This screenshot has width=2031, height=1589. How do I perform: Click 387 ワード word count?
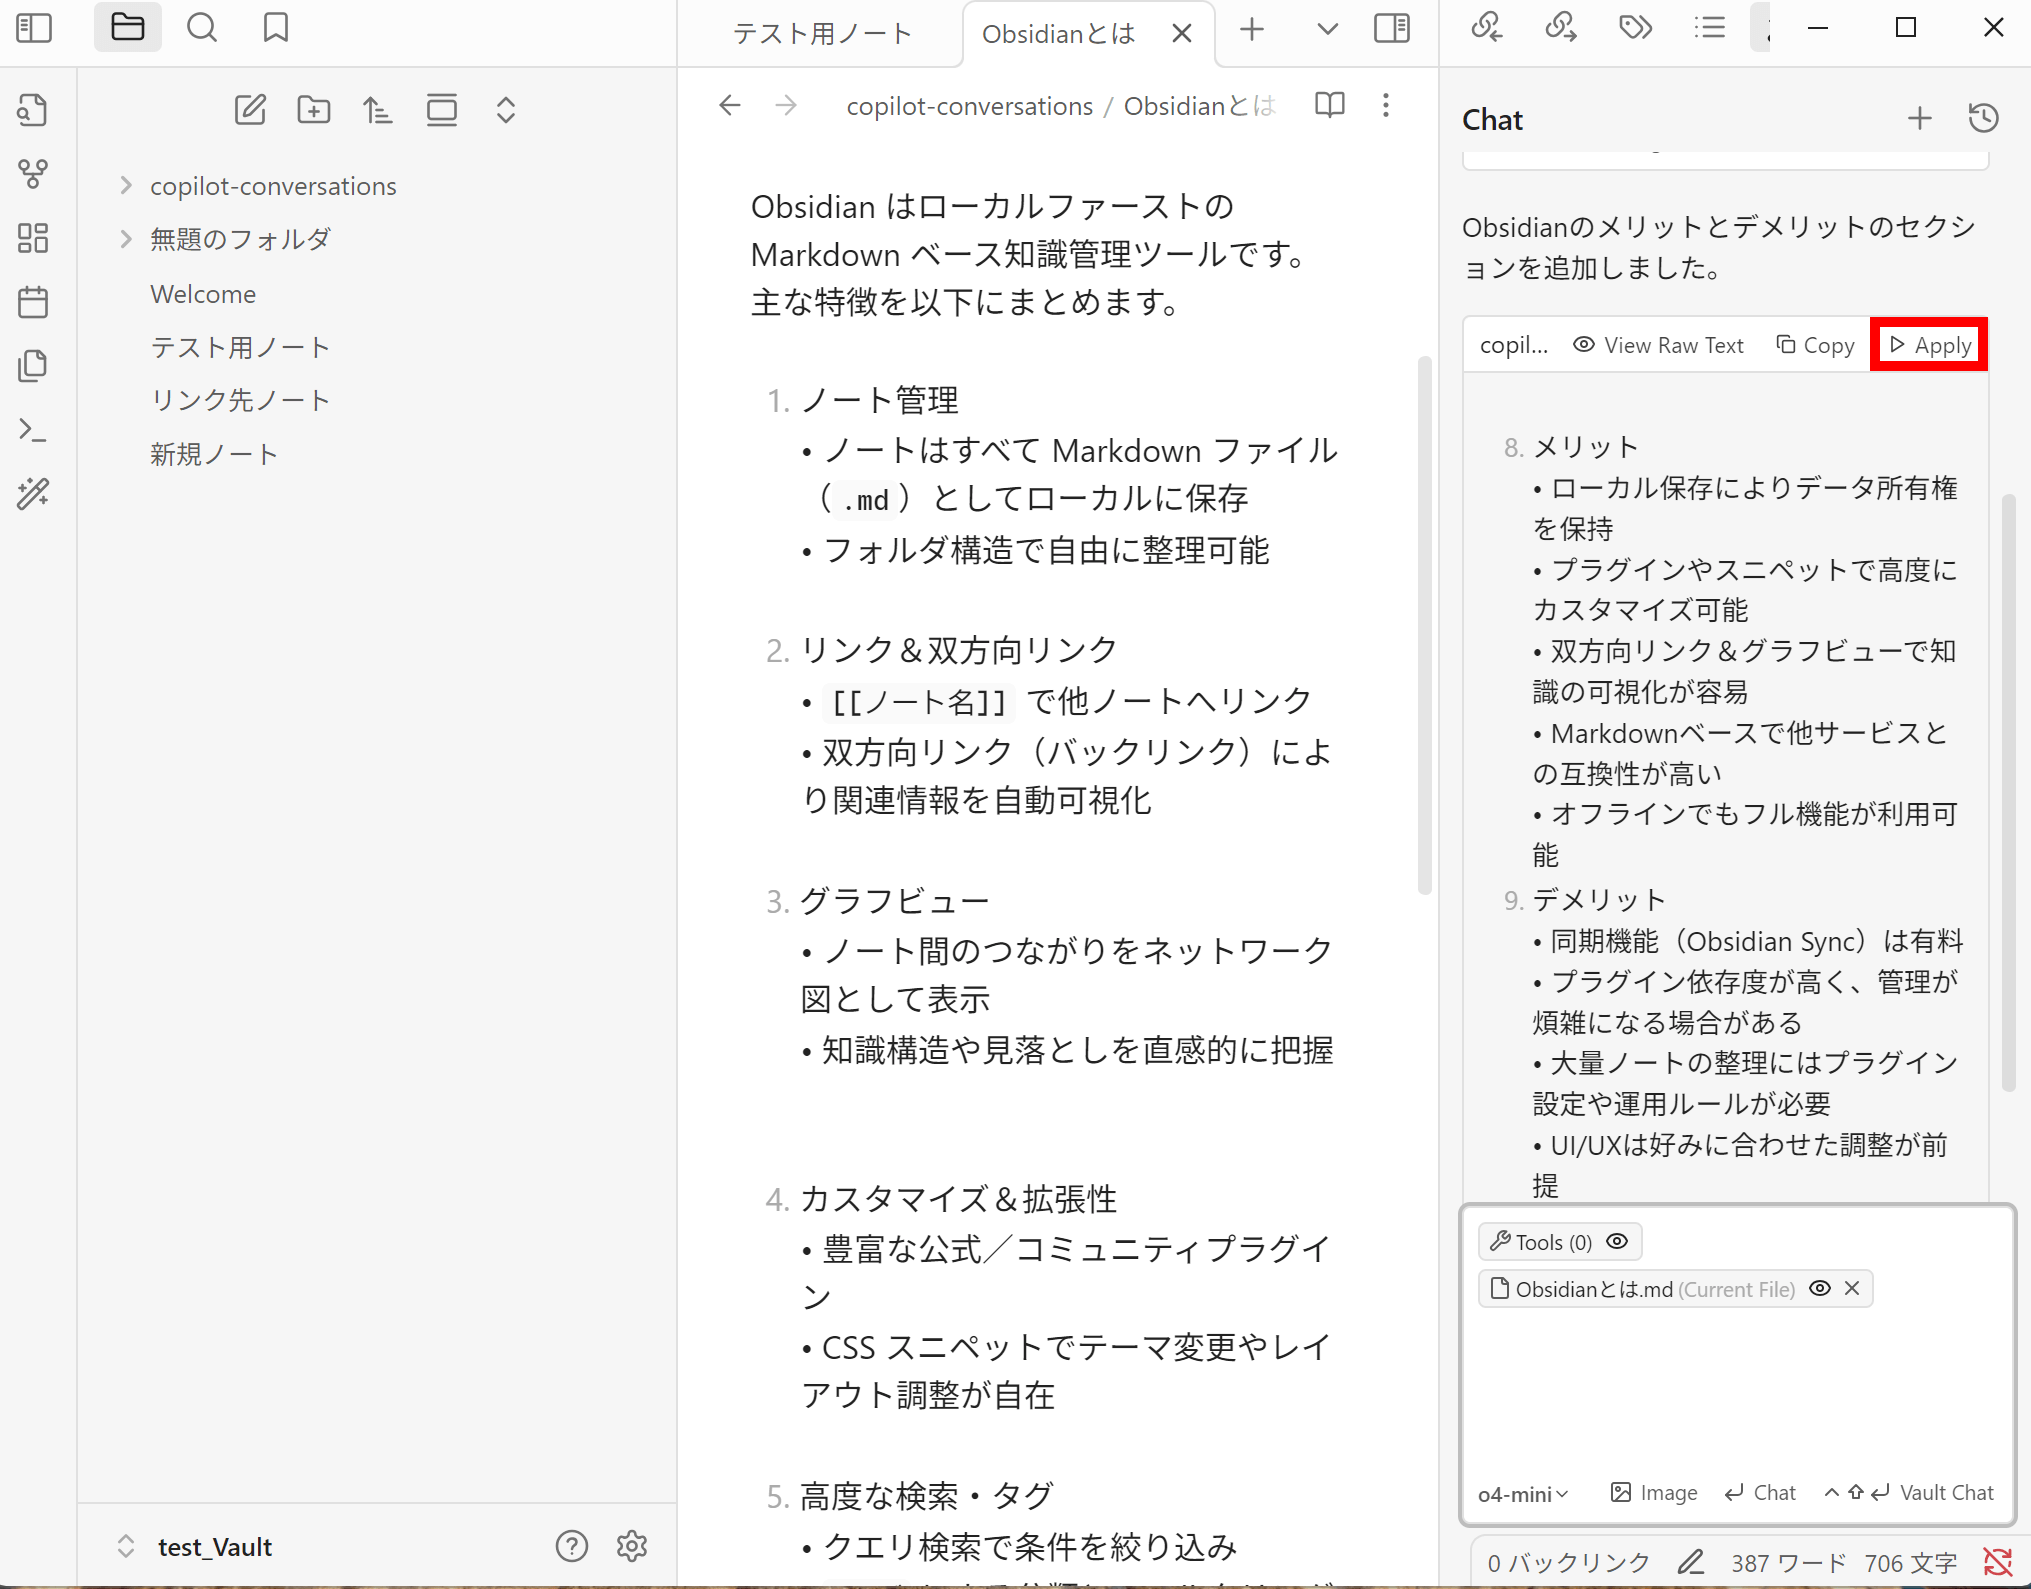coord(1789,1563)
